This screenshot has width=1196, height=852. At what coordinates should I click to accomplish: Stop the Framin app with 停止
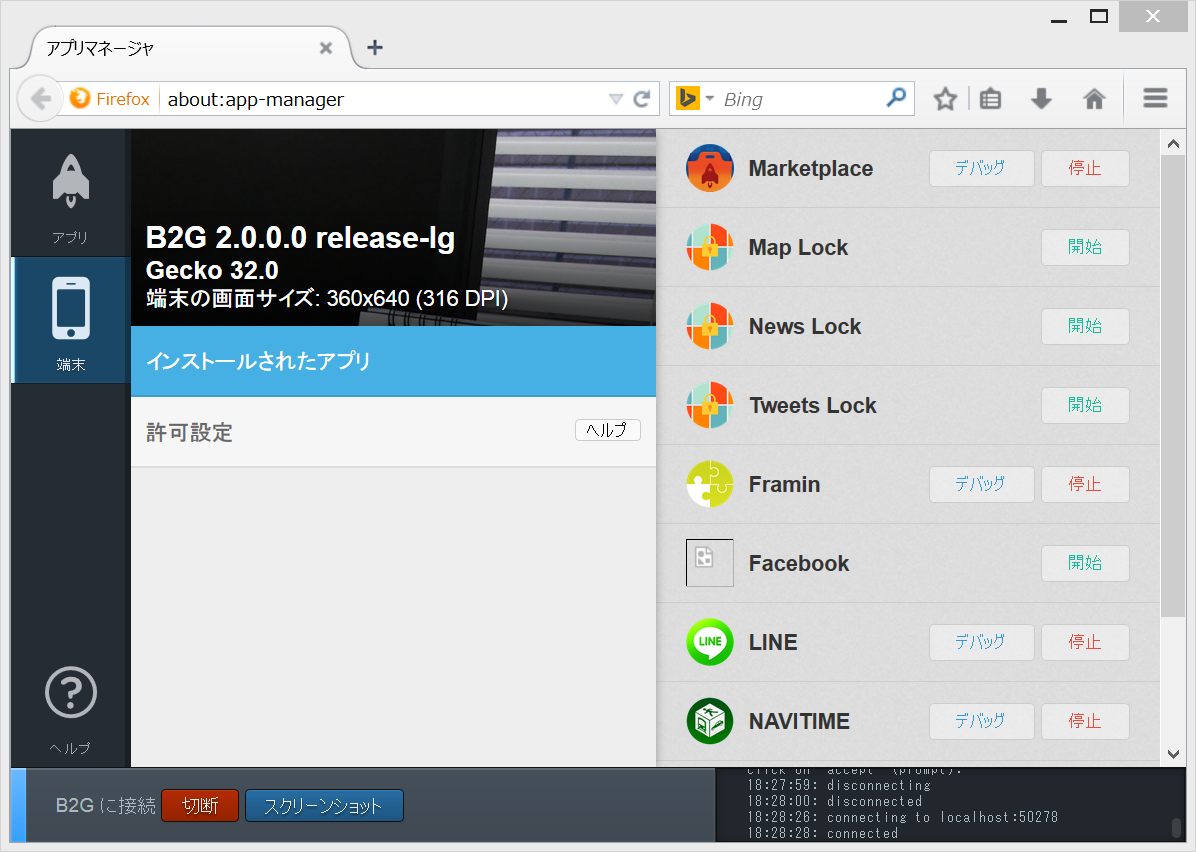1085,484
